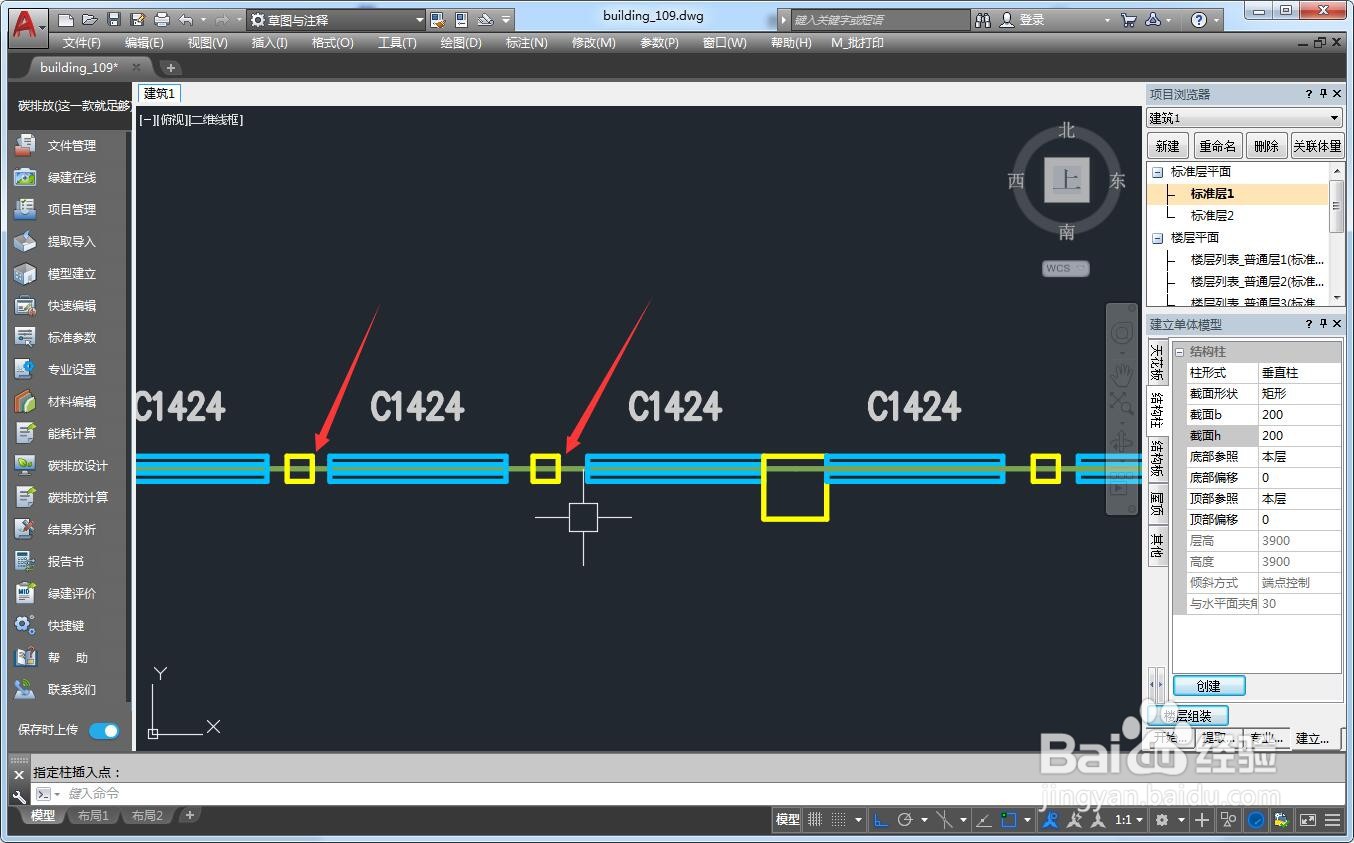Screen dimensions: 1354x843
Task: Select 标准层2 in the project tree
Action: pyautogui.click(x=1212, y=216)
